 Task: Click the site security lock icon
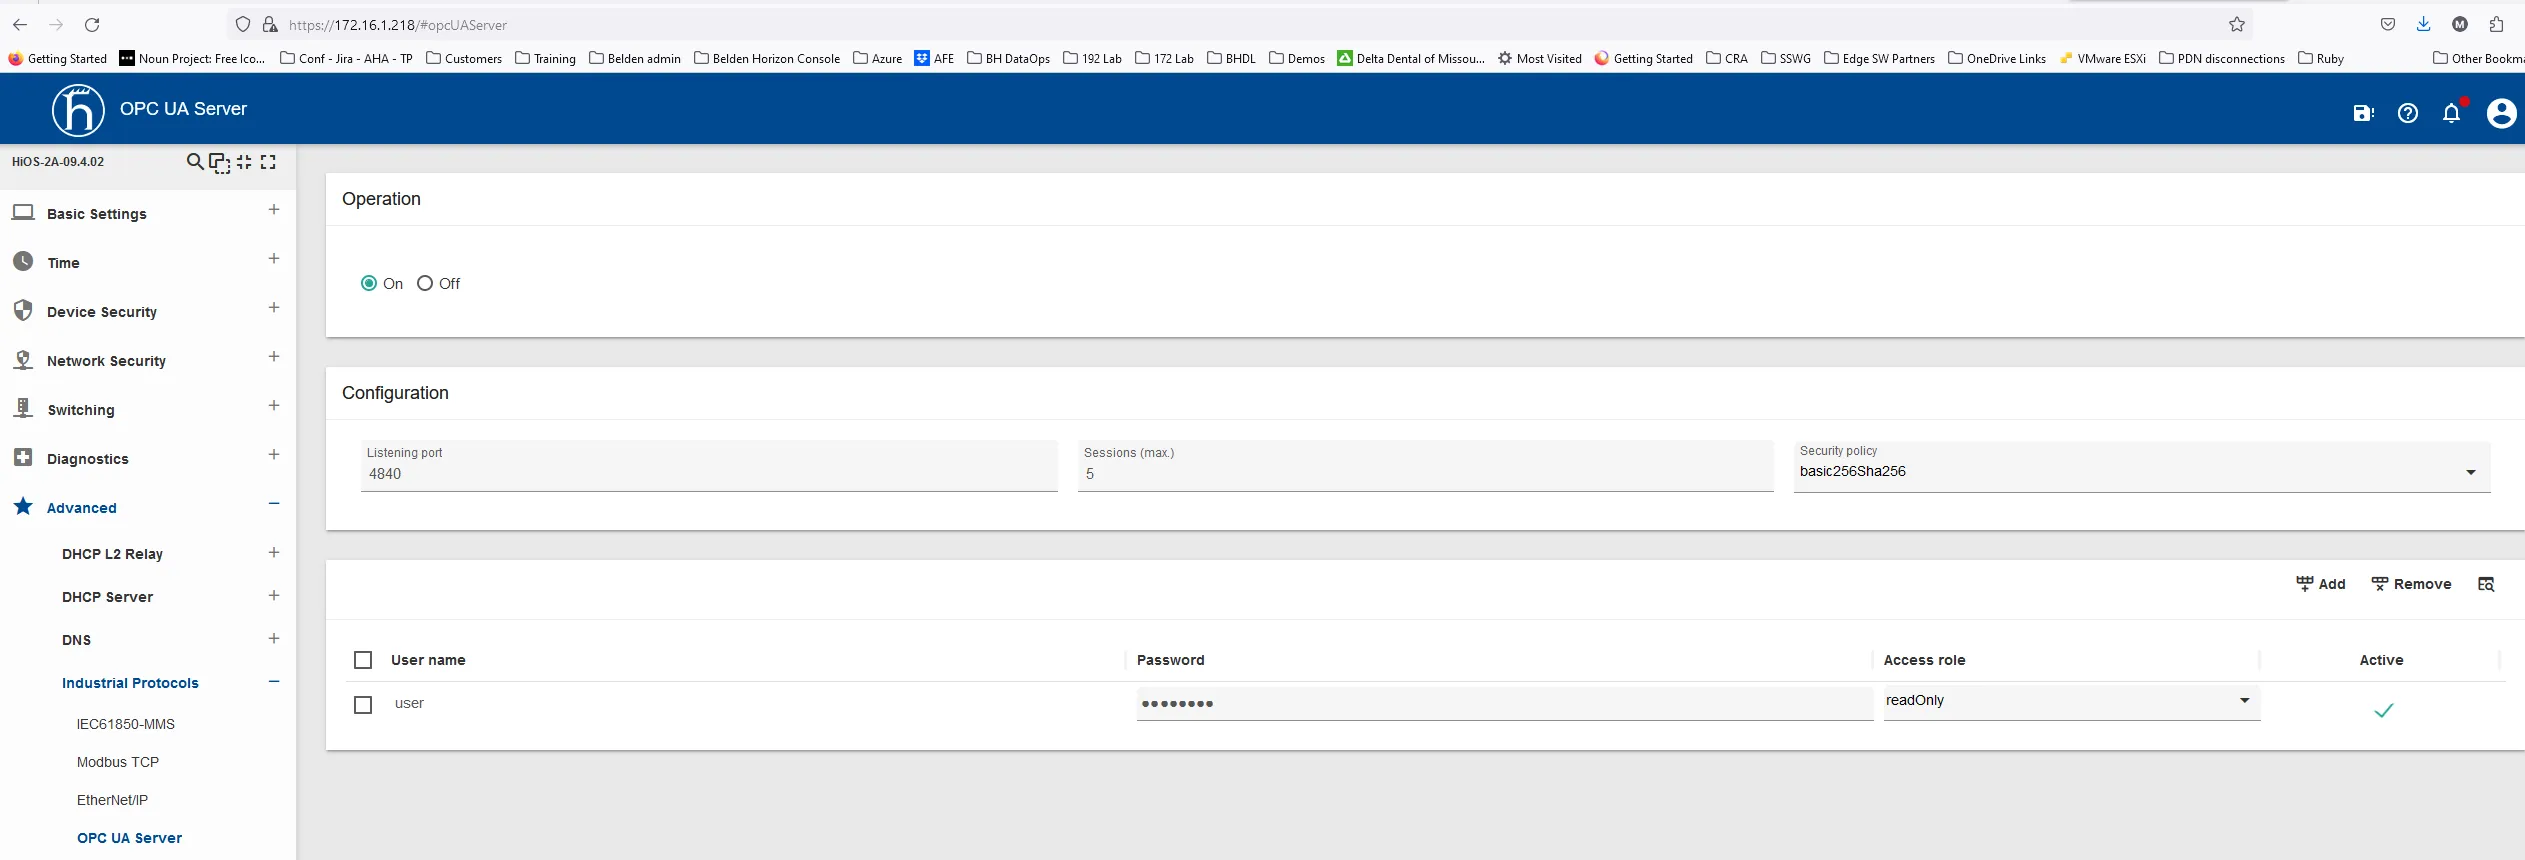coord(270,24)
